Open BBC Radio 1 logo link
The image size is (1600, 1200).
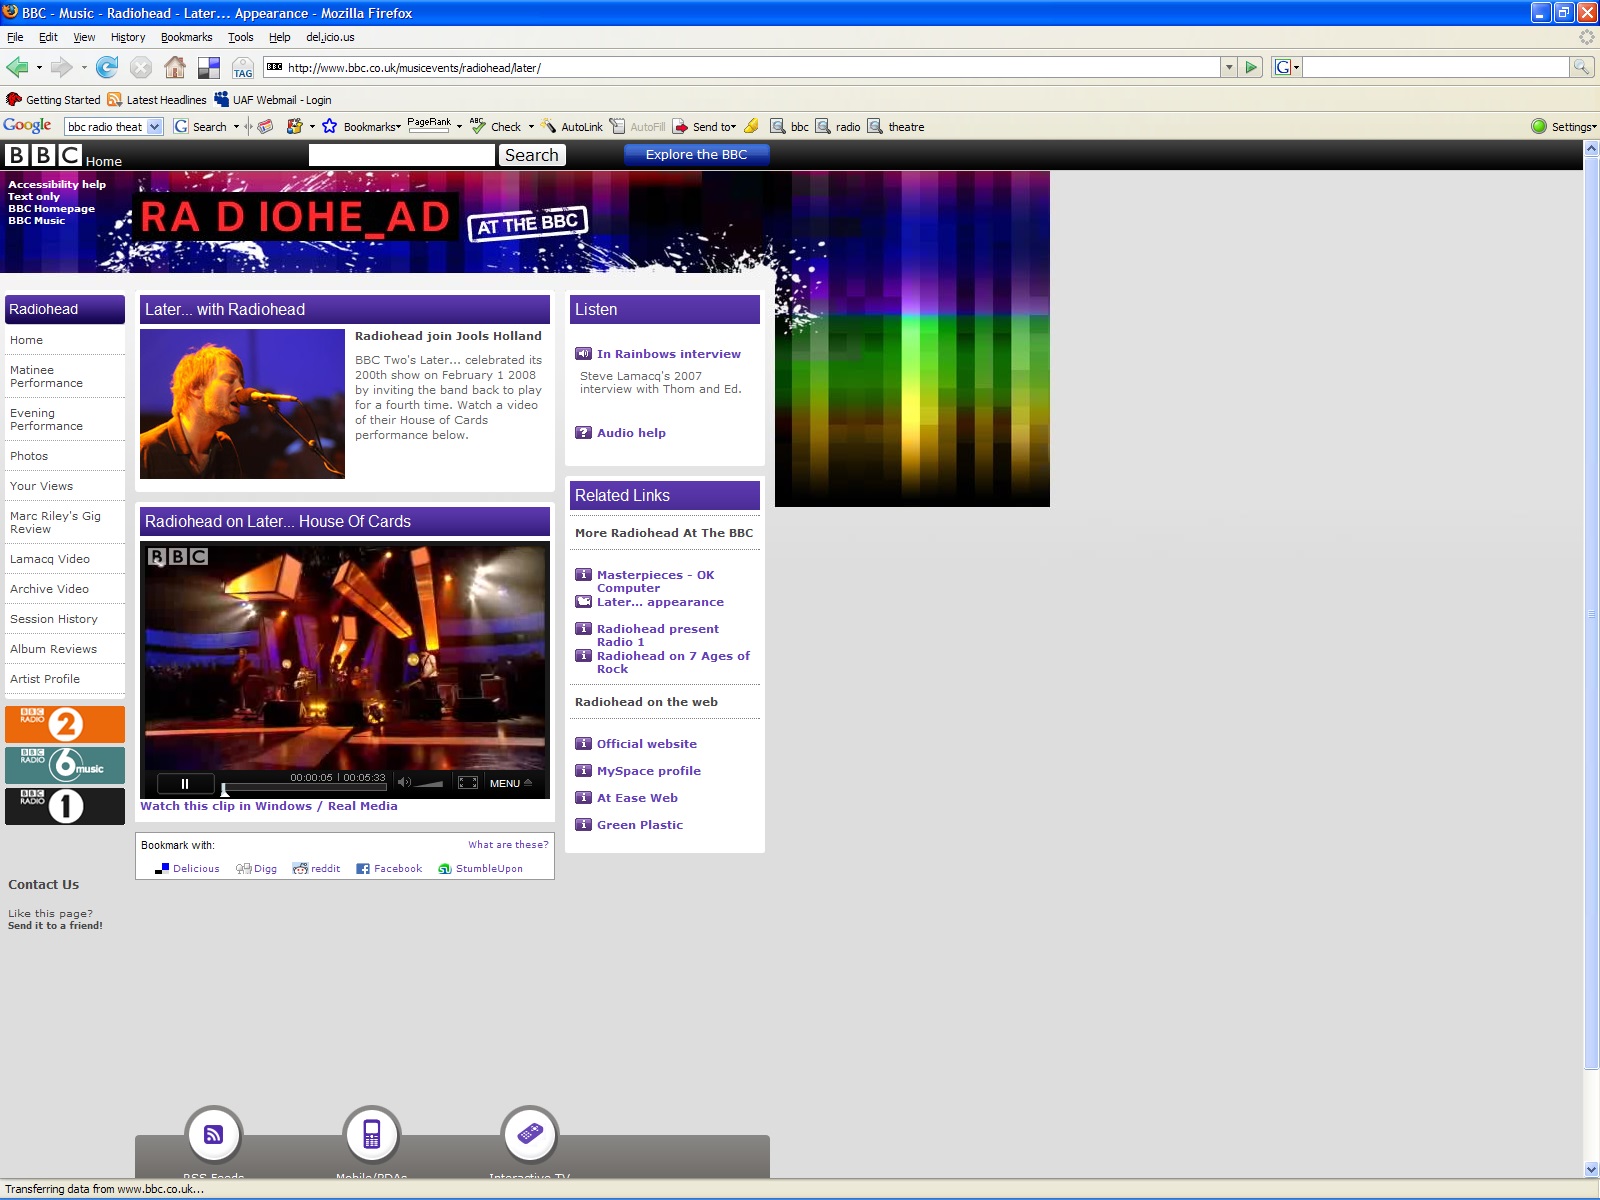[65, 806]
